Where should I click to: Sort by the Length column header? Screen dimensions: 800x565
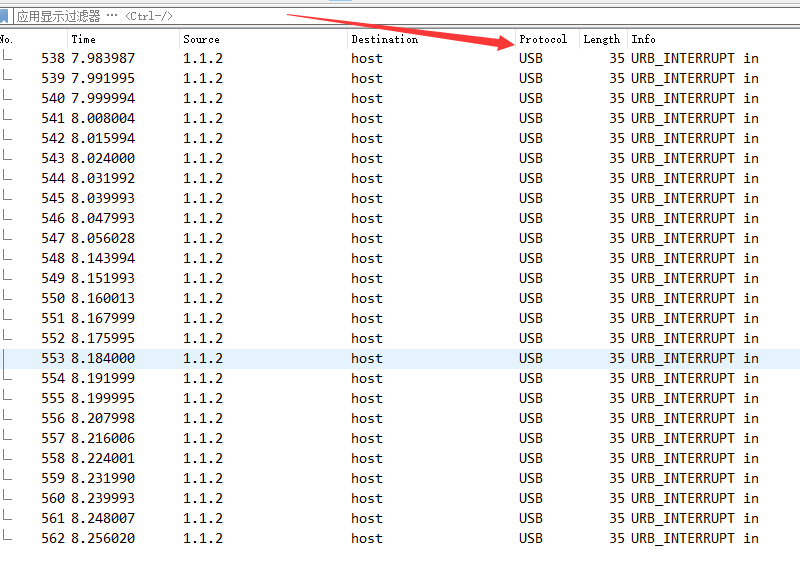pos(602,39)
